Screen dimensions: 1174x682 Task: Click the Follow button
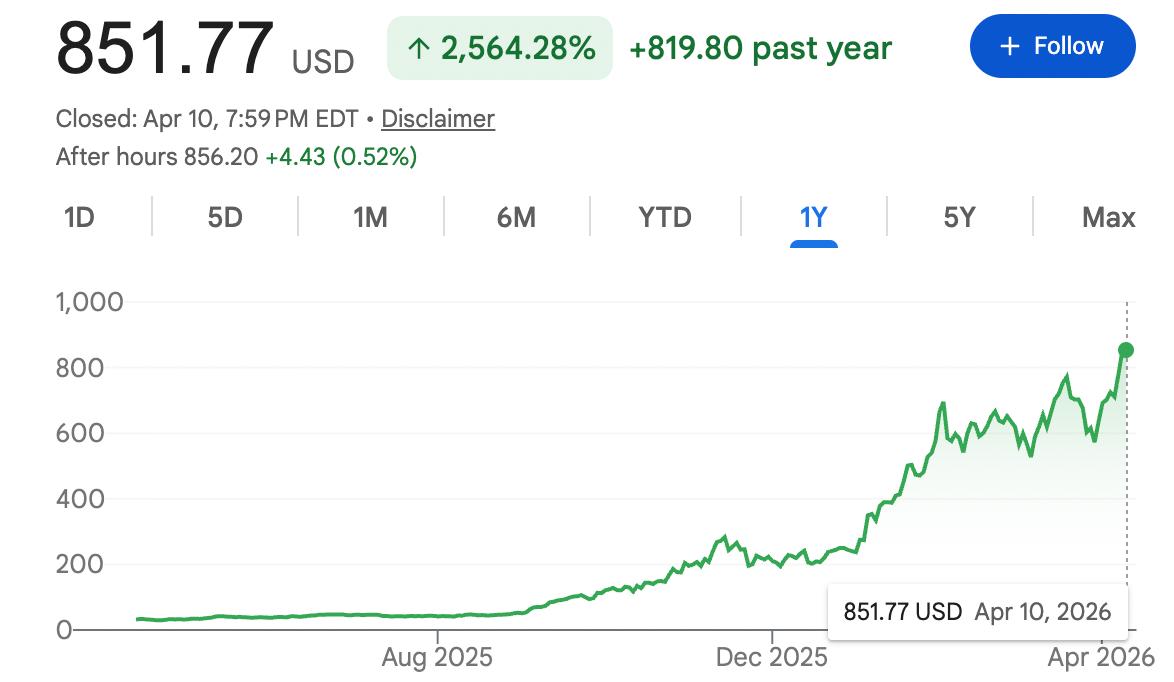[1052, 46]
